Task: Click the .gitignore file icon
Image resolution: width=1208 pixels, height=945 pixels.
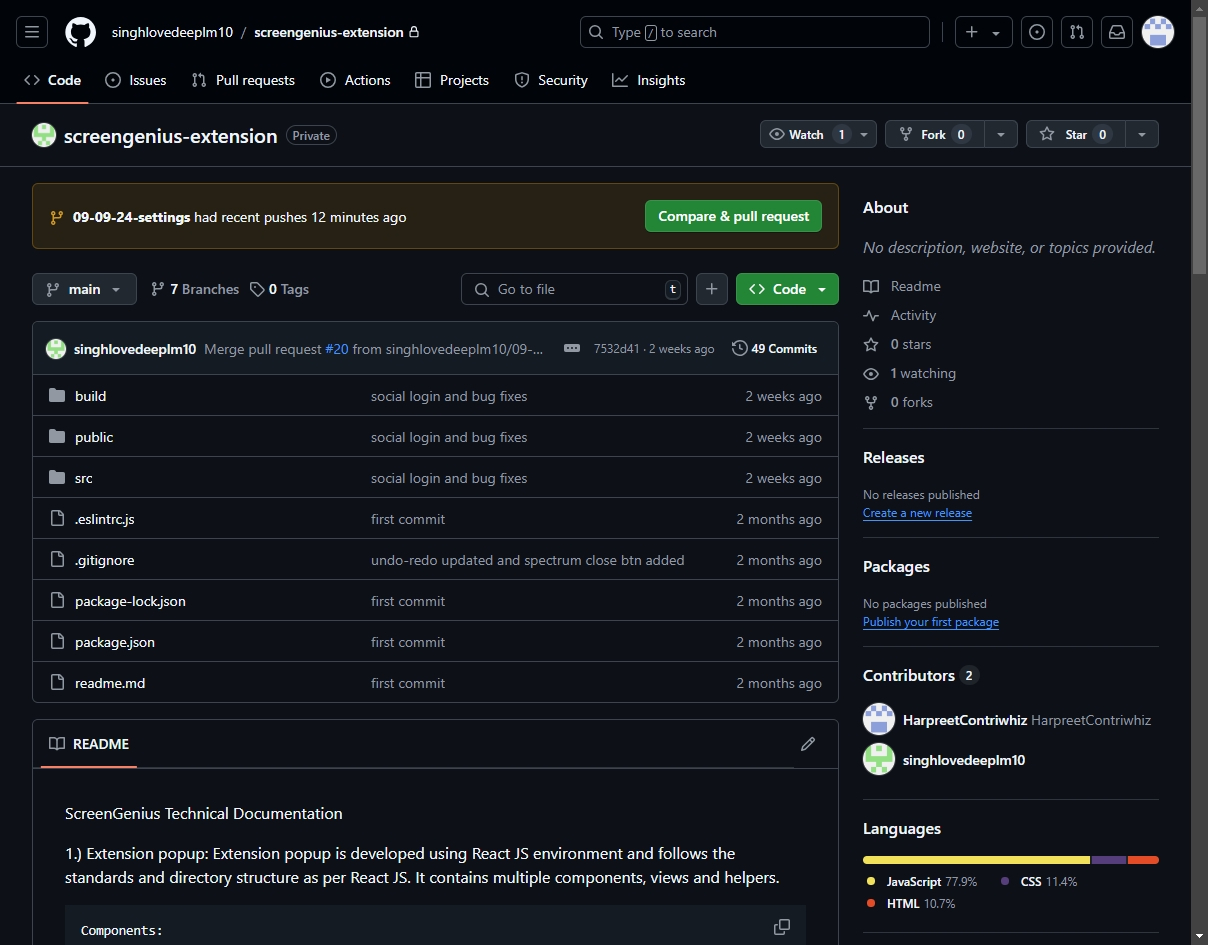Action: pyautogui.click(x=57, y=560)
